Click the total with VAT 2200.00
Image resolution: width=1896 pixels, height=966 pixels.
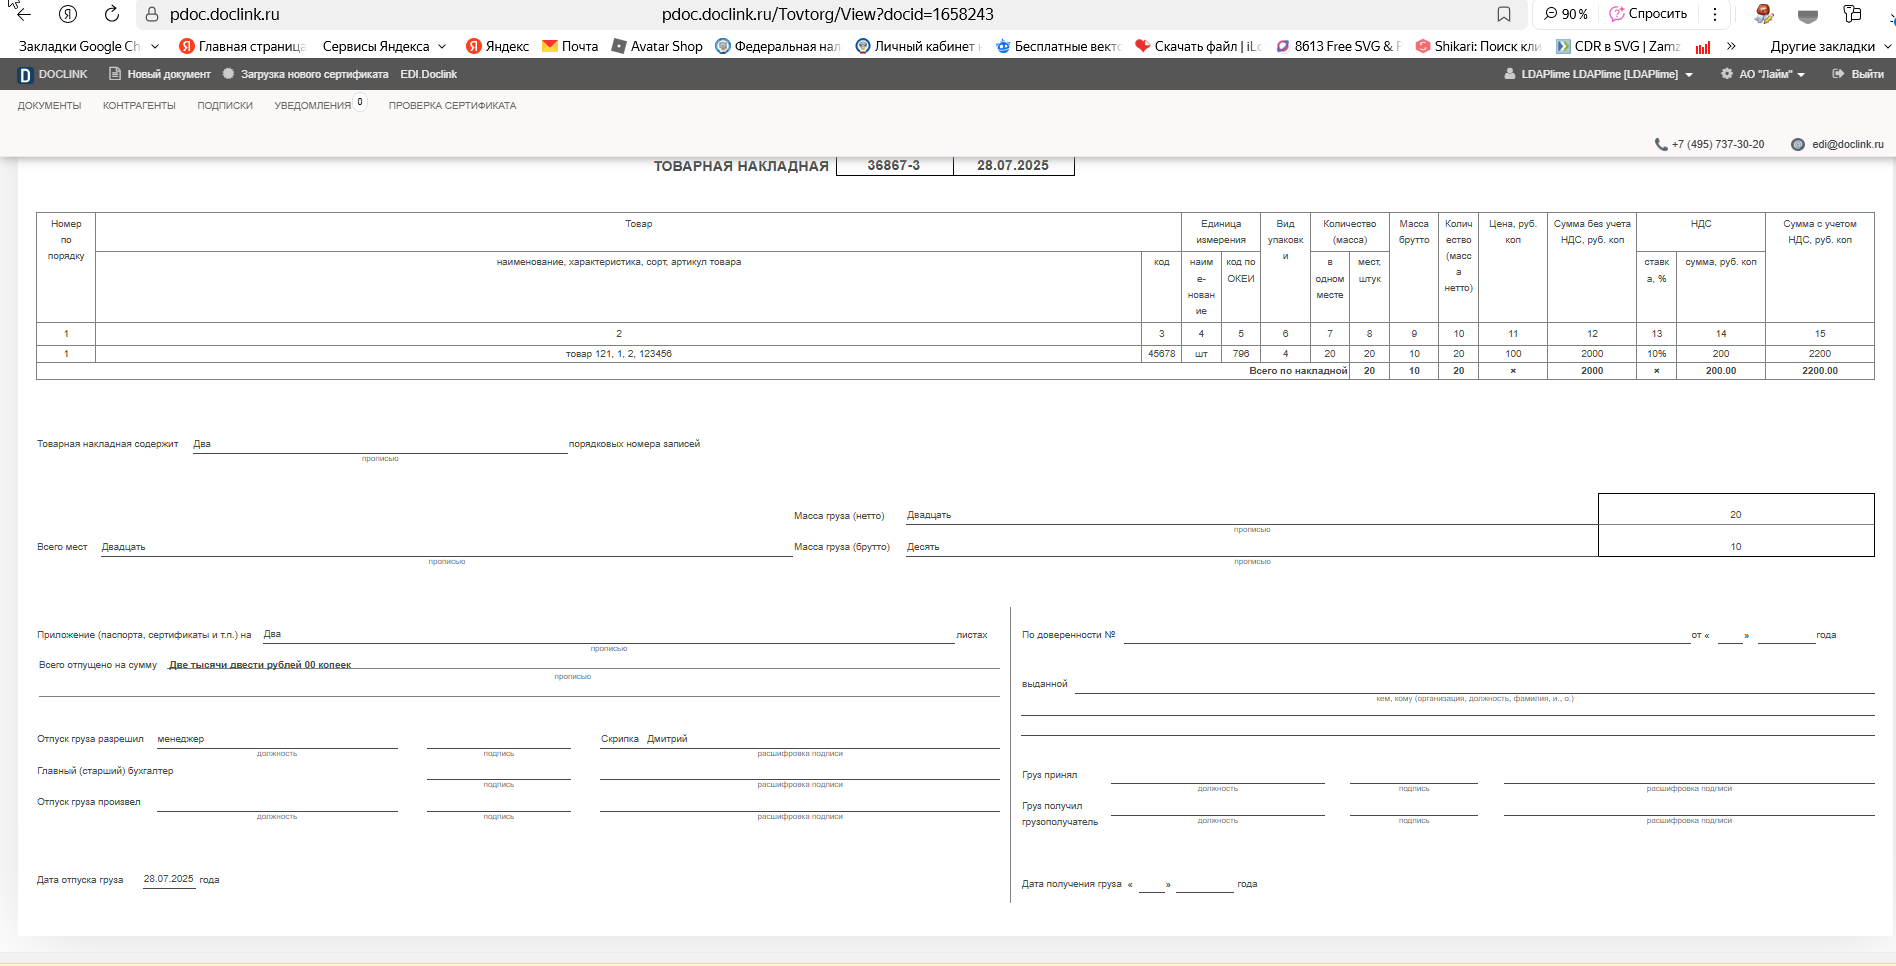coord(1820,371)
